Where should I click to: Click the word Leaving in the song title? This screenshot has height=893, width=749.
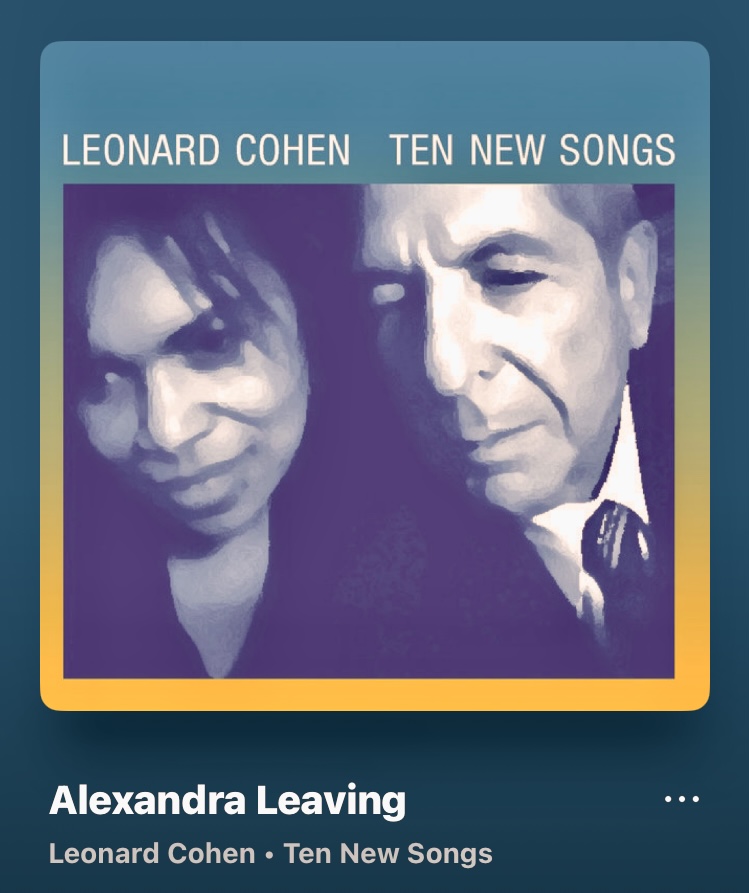pyautogui.click(x=331, y=800)
